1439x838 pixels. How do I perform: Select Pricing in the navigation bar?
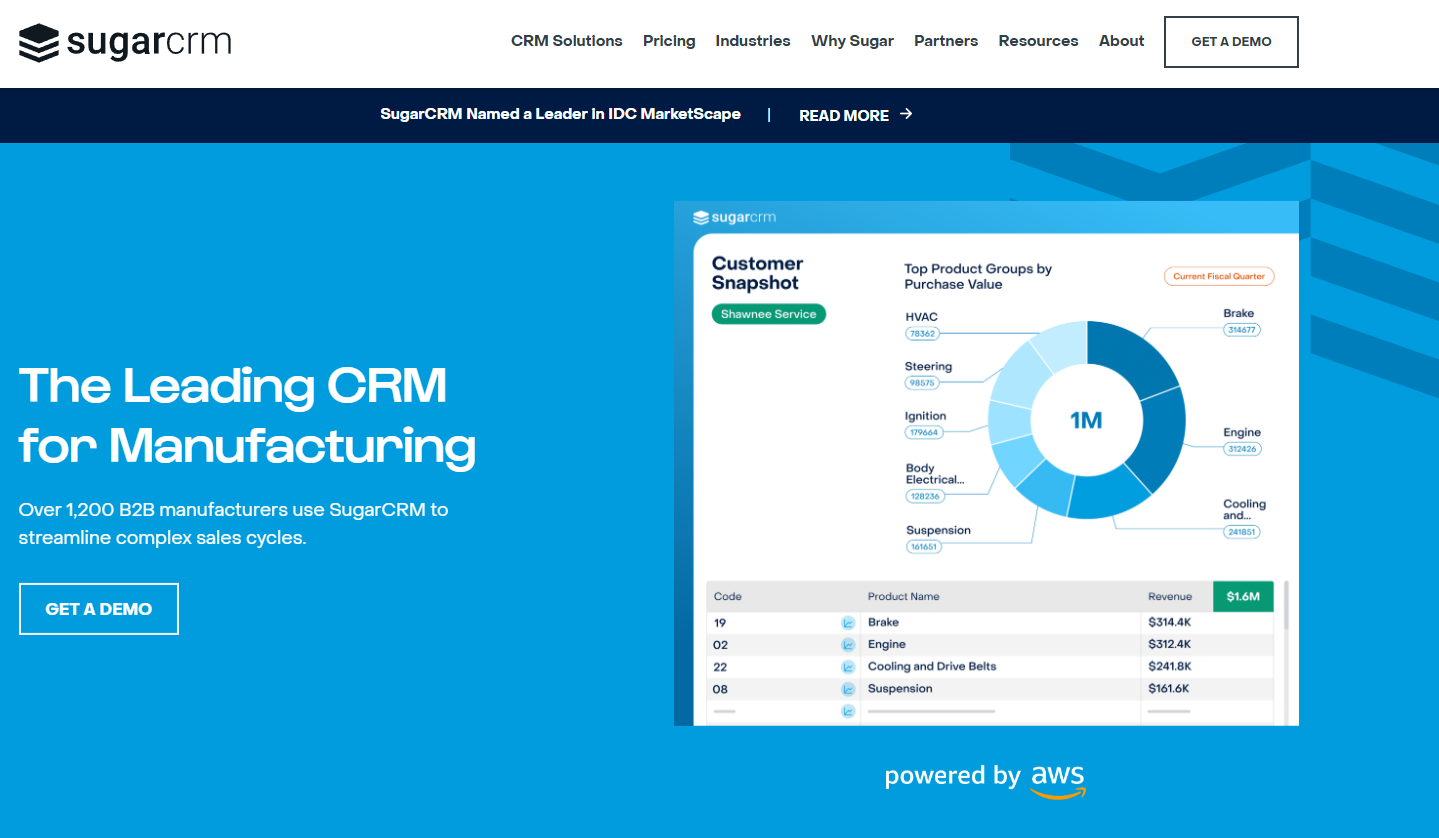[x=668, y=41]
